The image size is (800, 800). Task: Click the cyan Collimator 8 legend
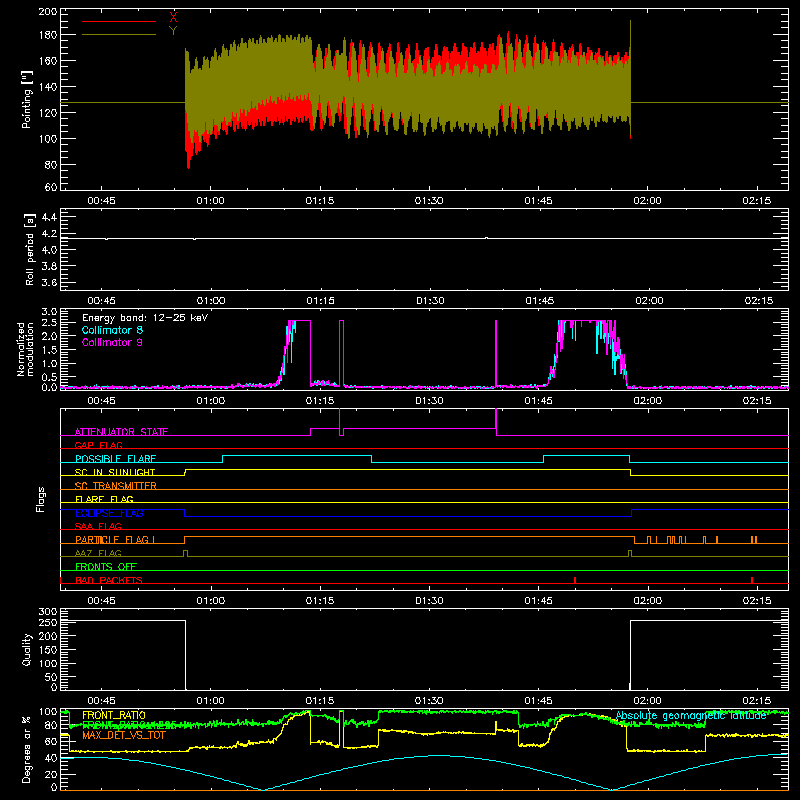(112, 330)
